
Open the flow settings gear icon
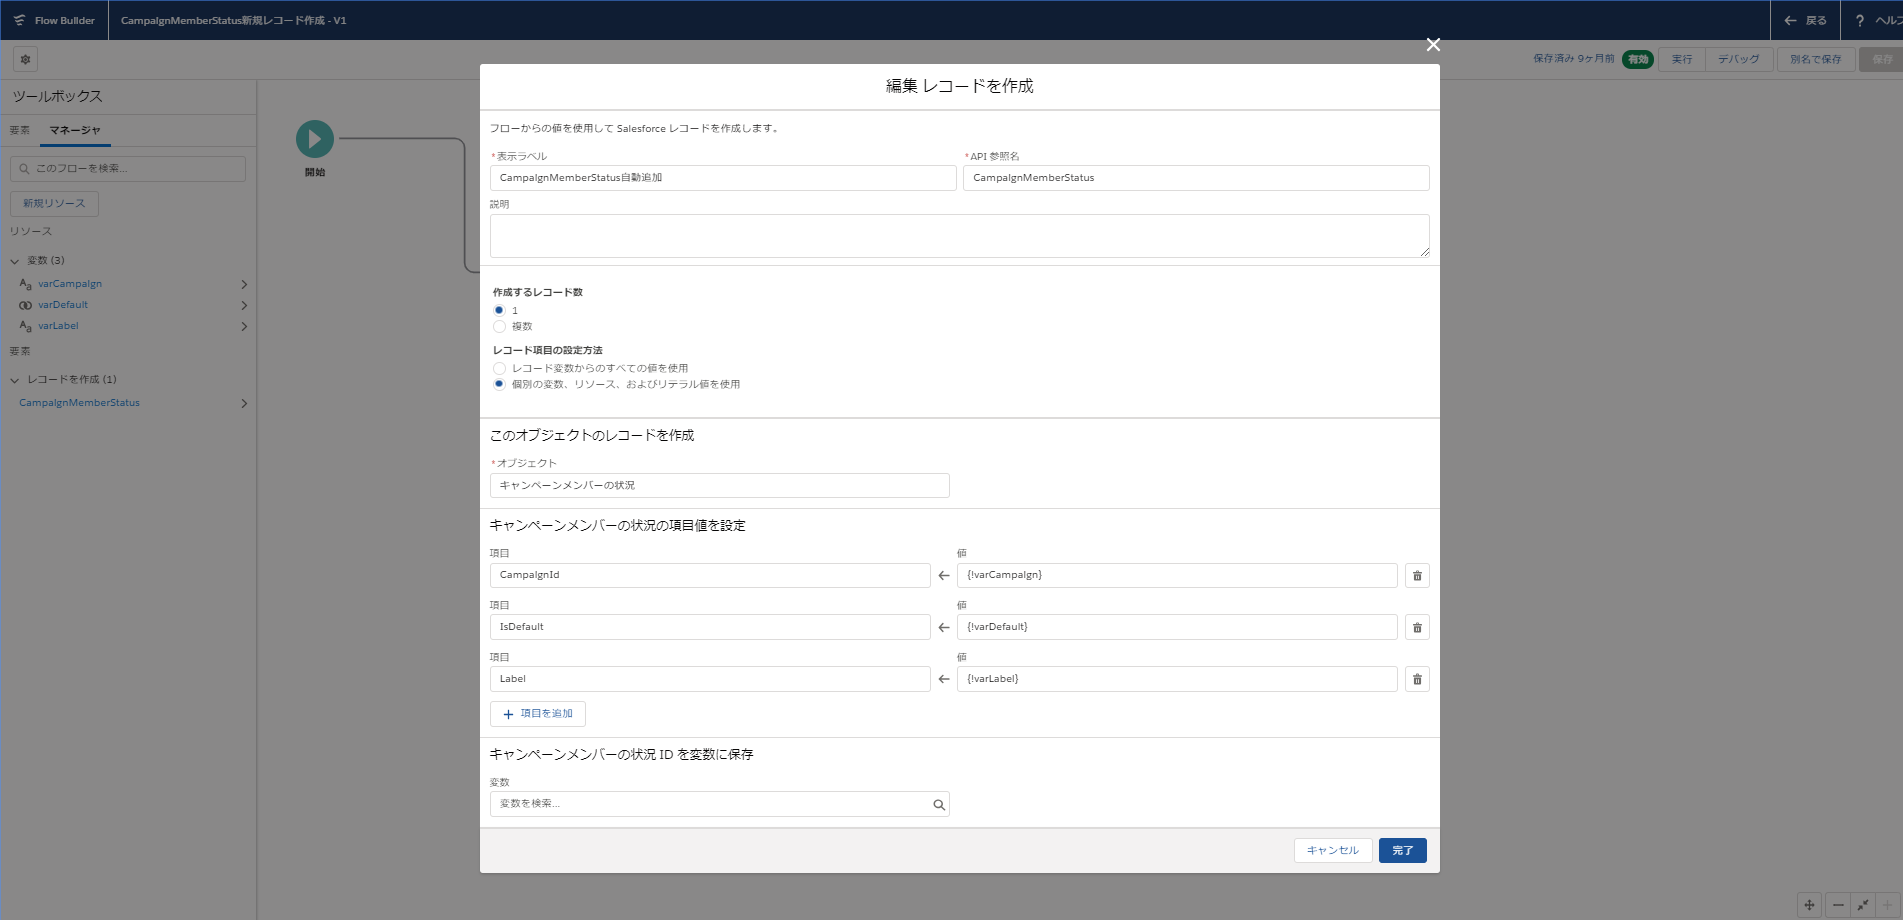coord(26,59)
